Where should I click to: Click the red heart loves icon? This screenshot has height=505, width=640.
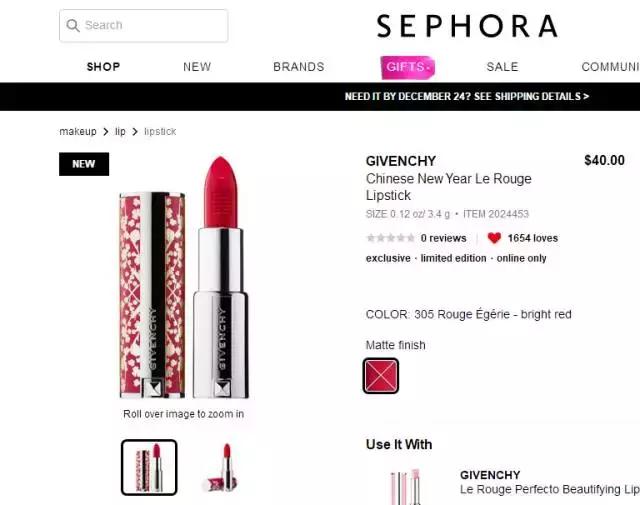click(494, 238)
